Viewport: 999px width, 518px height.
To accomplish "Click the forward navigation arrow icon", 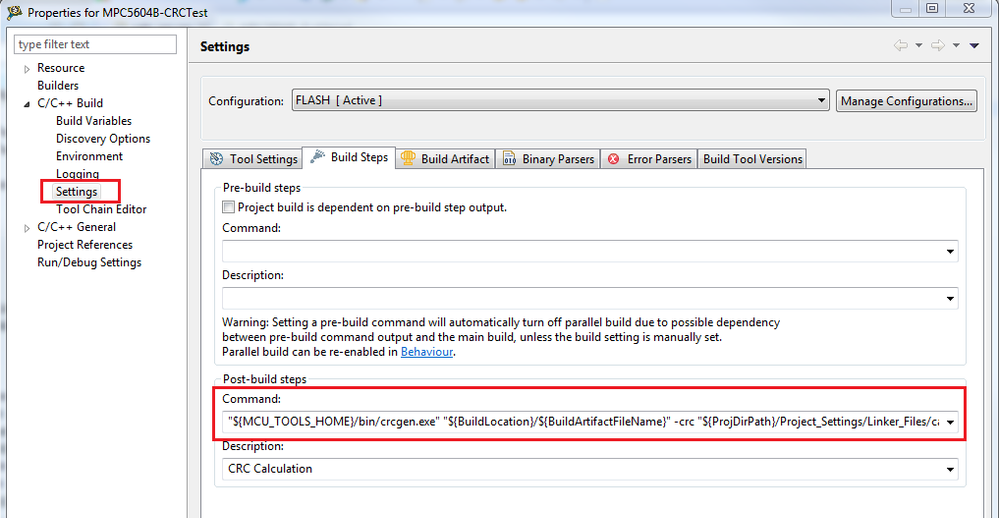I will (x=938, y=45).
